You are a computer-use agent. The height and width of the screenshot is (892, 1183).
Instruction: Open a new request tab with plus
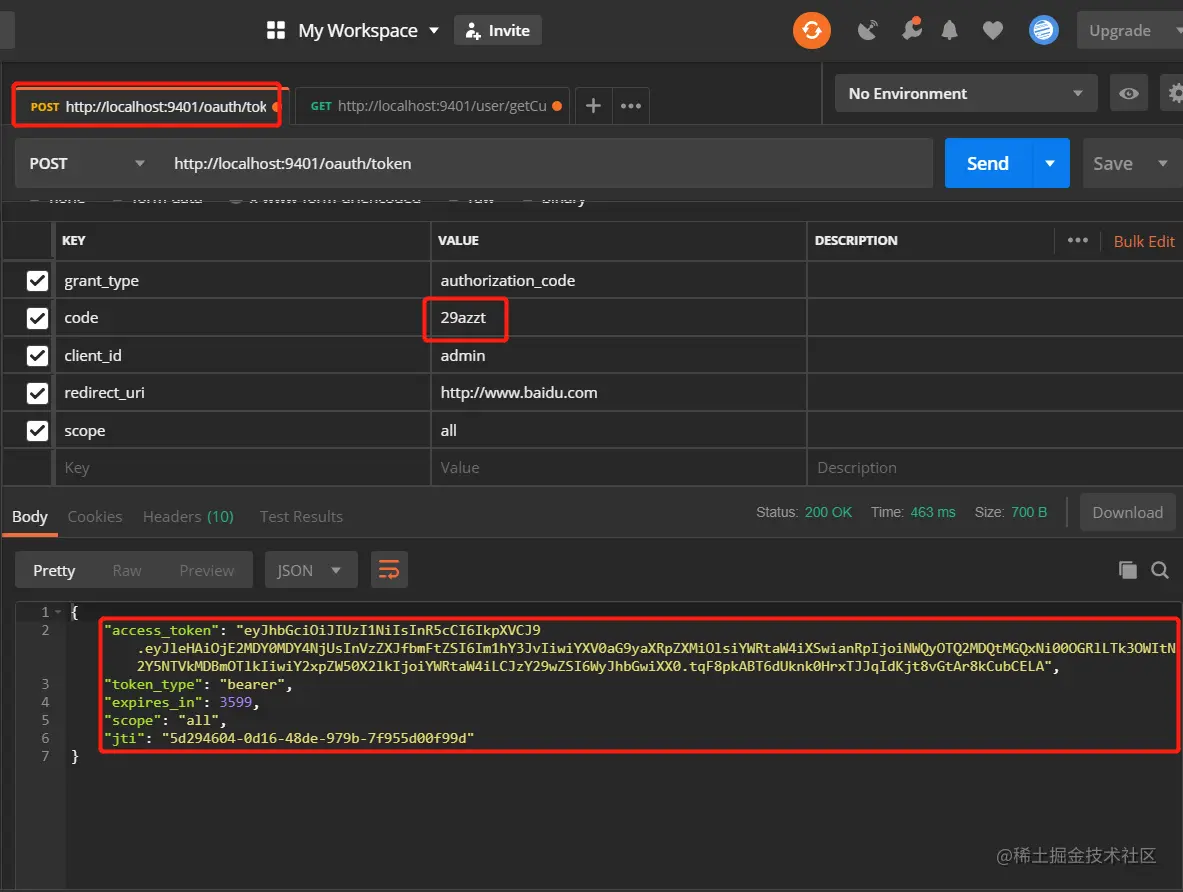click(x=594, y=106)
